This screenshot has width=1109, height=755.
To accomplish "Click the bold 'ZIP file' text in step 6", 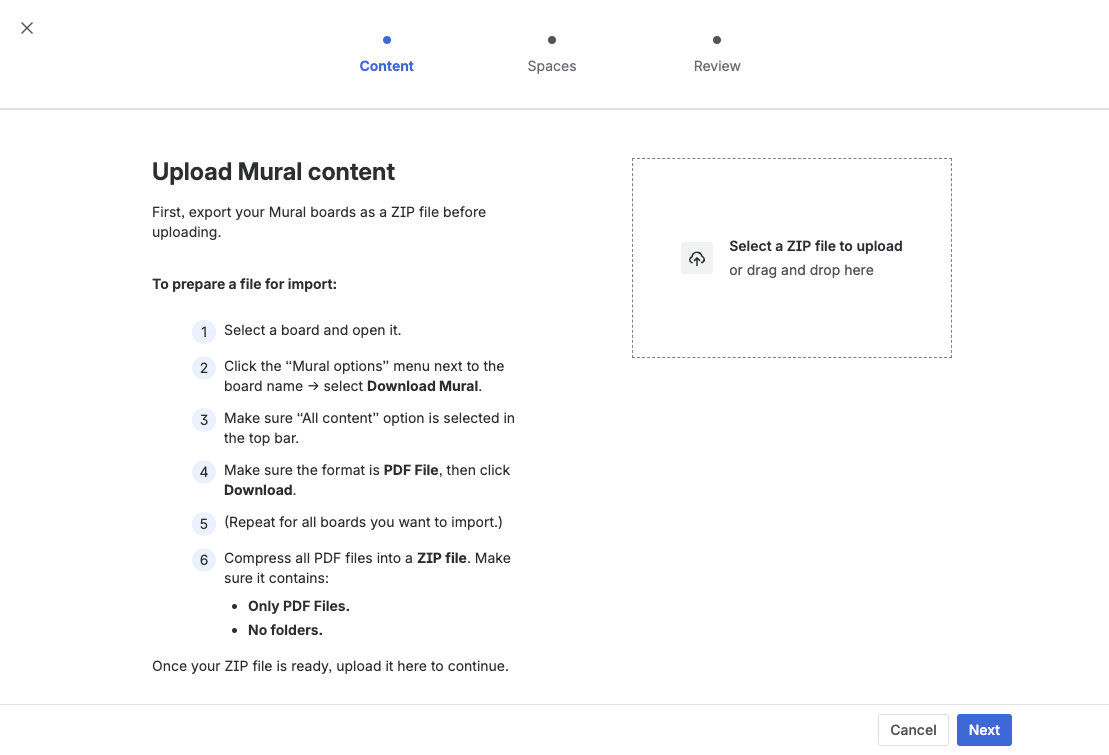I will [x=441, y=558].
